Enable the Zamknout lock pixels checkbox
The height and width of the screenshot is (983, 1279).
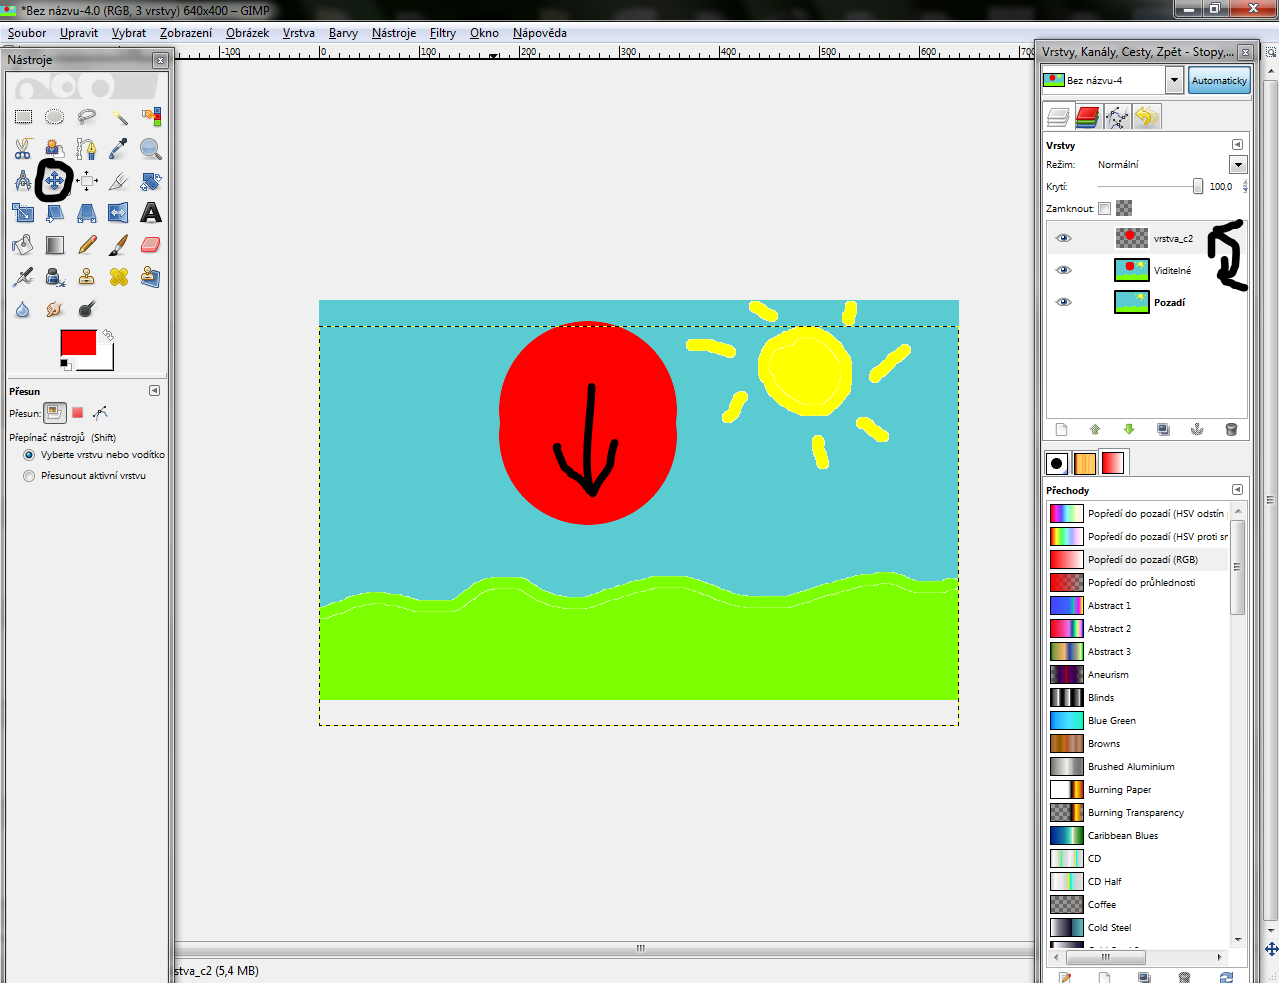1104,209
